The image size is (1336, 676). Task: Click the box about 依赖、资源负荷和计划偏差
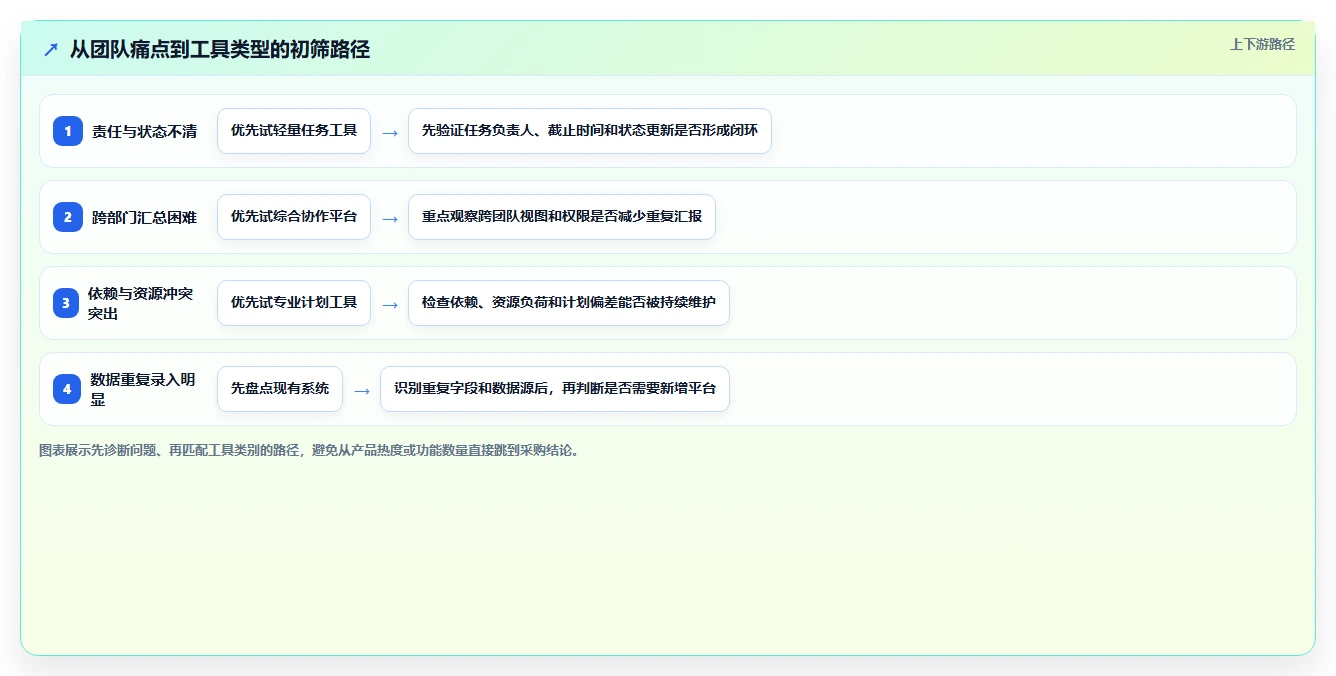tap(569, 303)
